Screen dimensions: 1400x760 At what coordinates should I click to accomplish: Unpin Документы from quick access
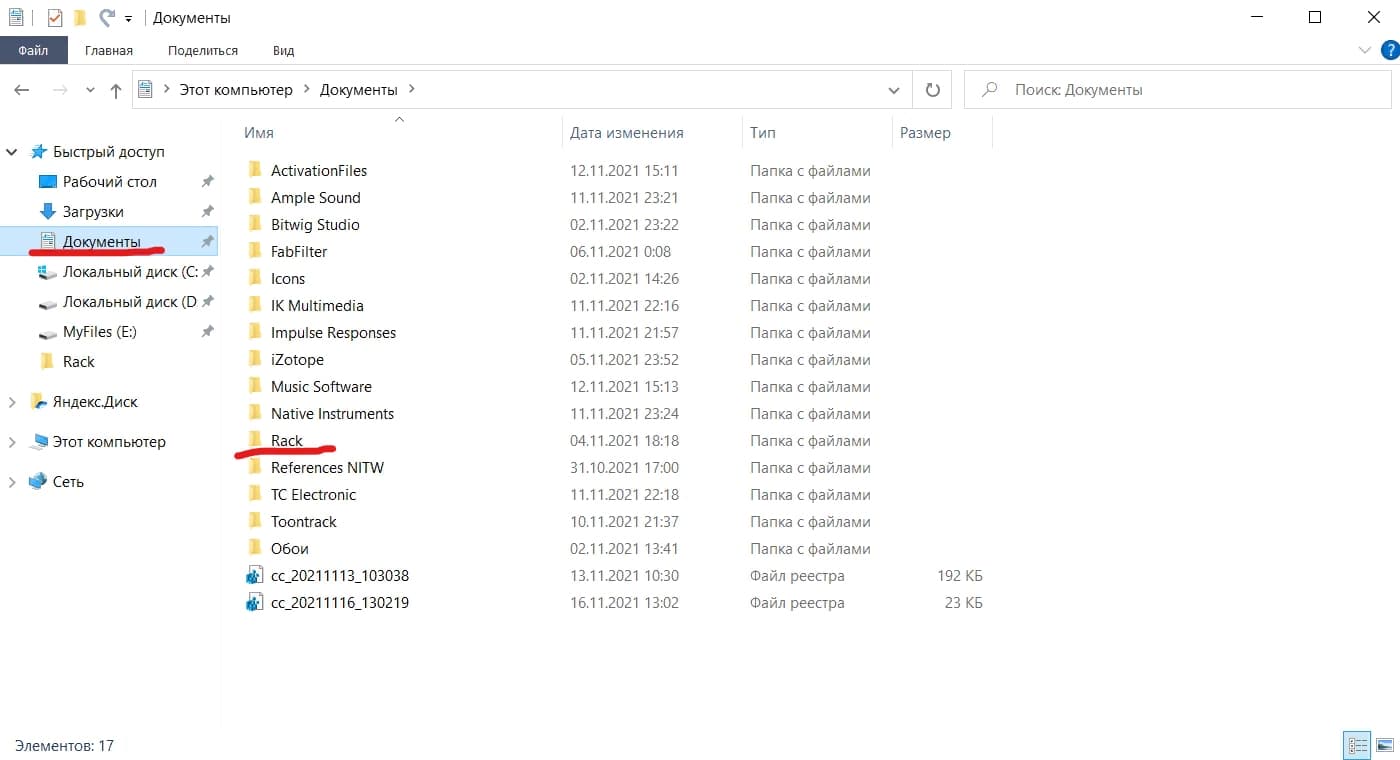pos(207,242)
